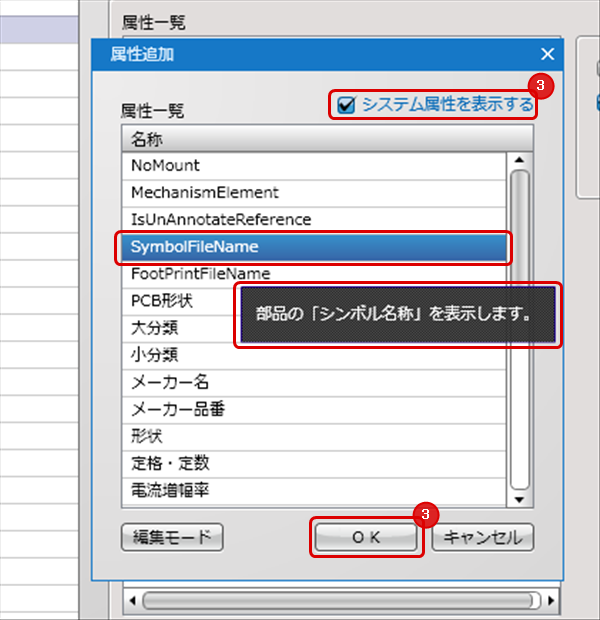Select the 小分類 list entry

point(154,354)
